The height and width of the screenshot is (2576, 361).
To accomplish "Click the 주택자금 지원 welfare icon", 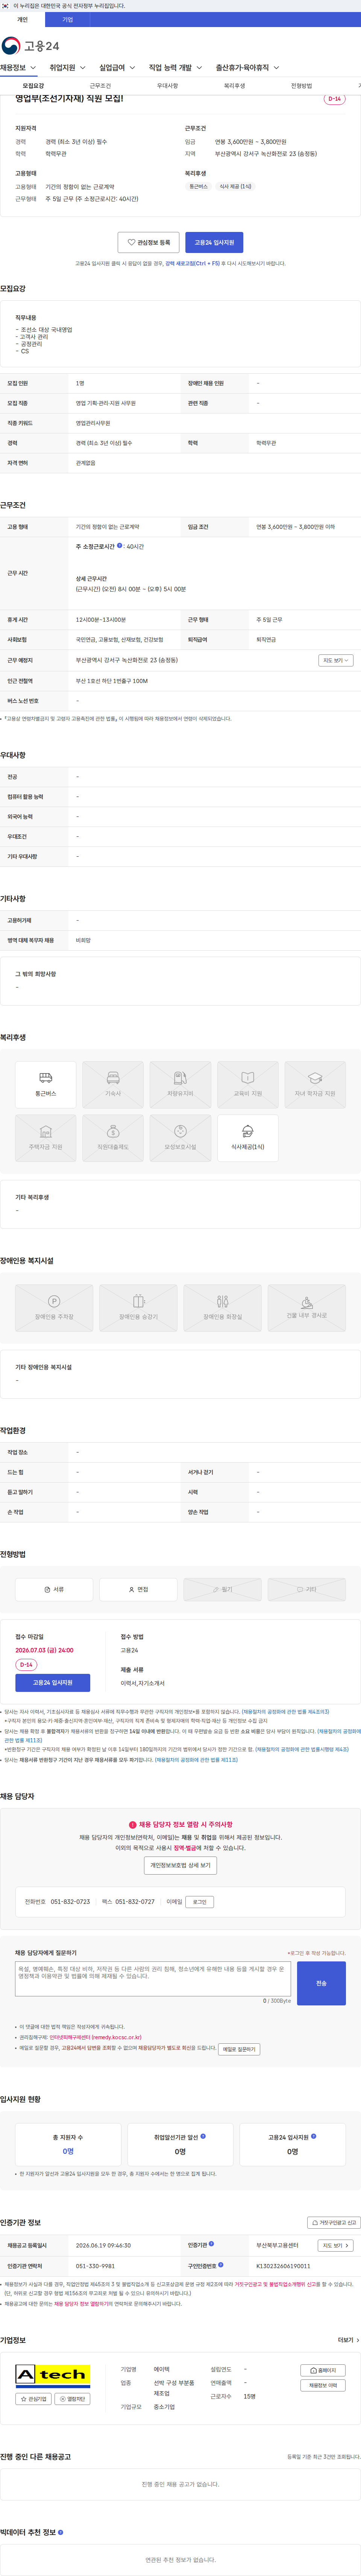I will click(x=45, y=1138).
